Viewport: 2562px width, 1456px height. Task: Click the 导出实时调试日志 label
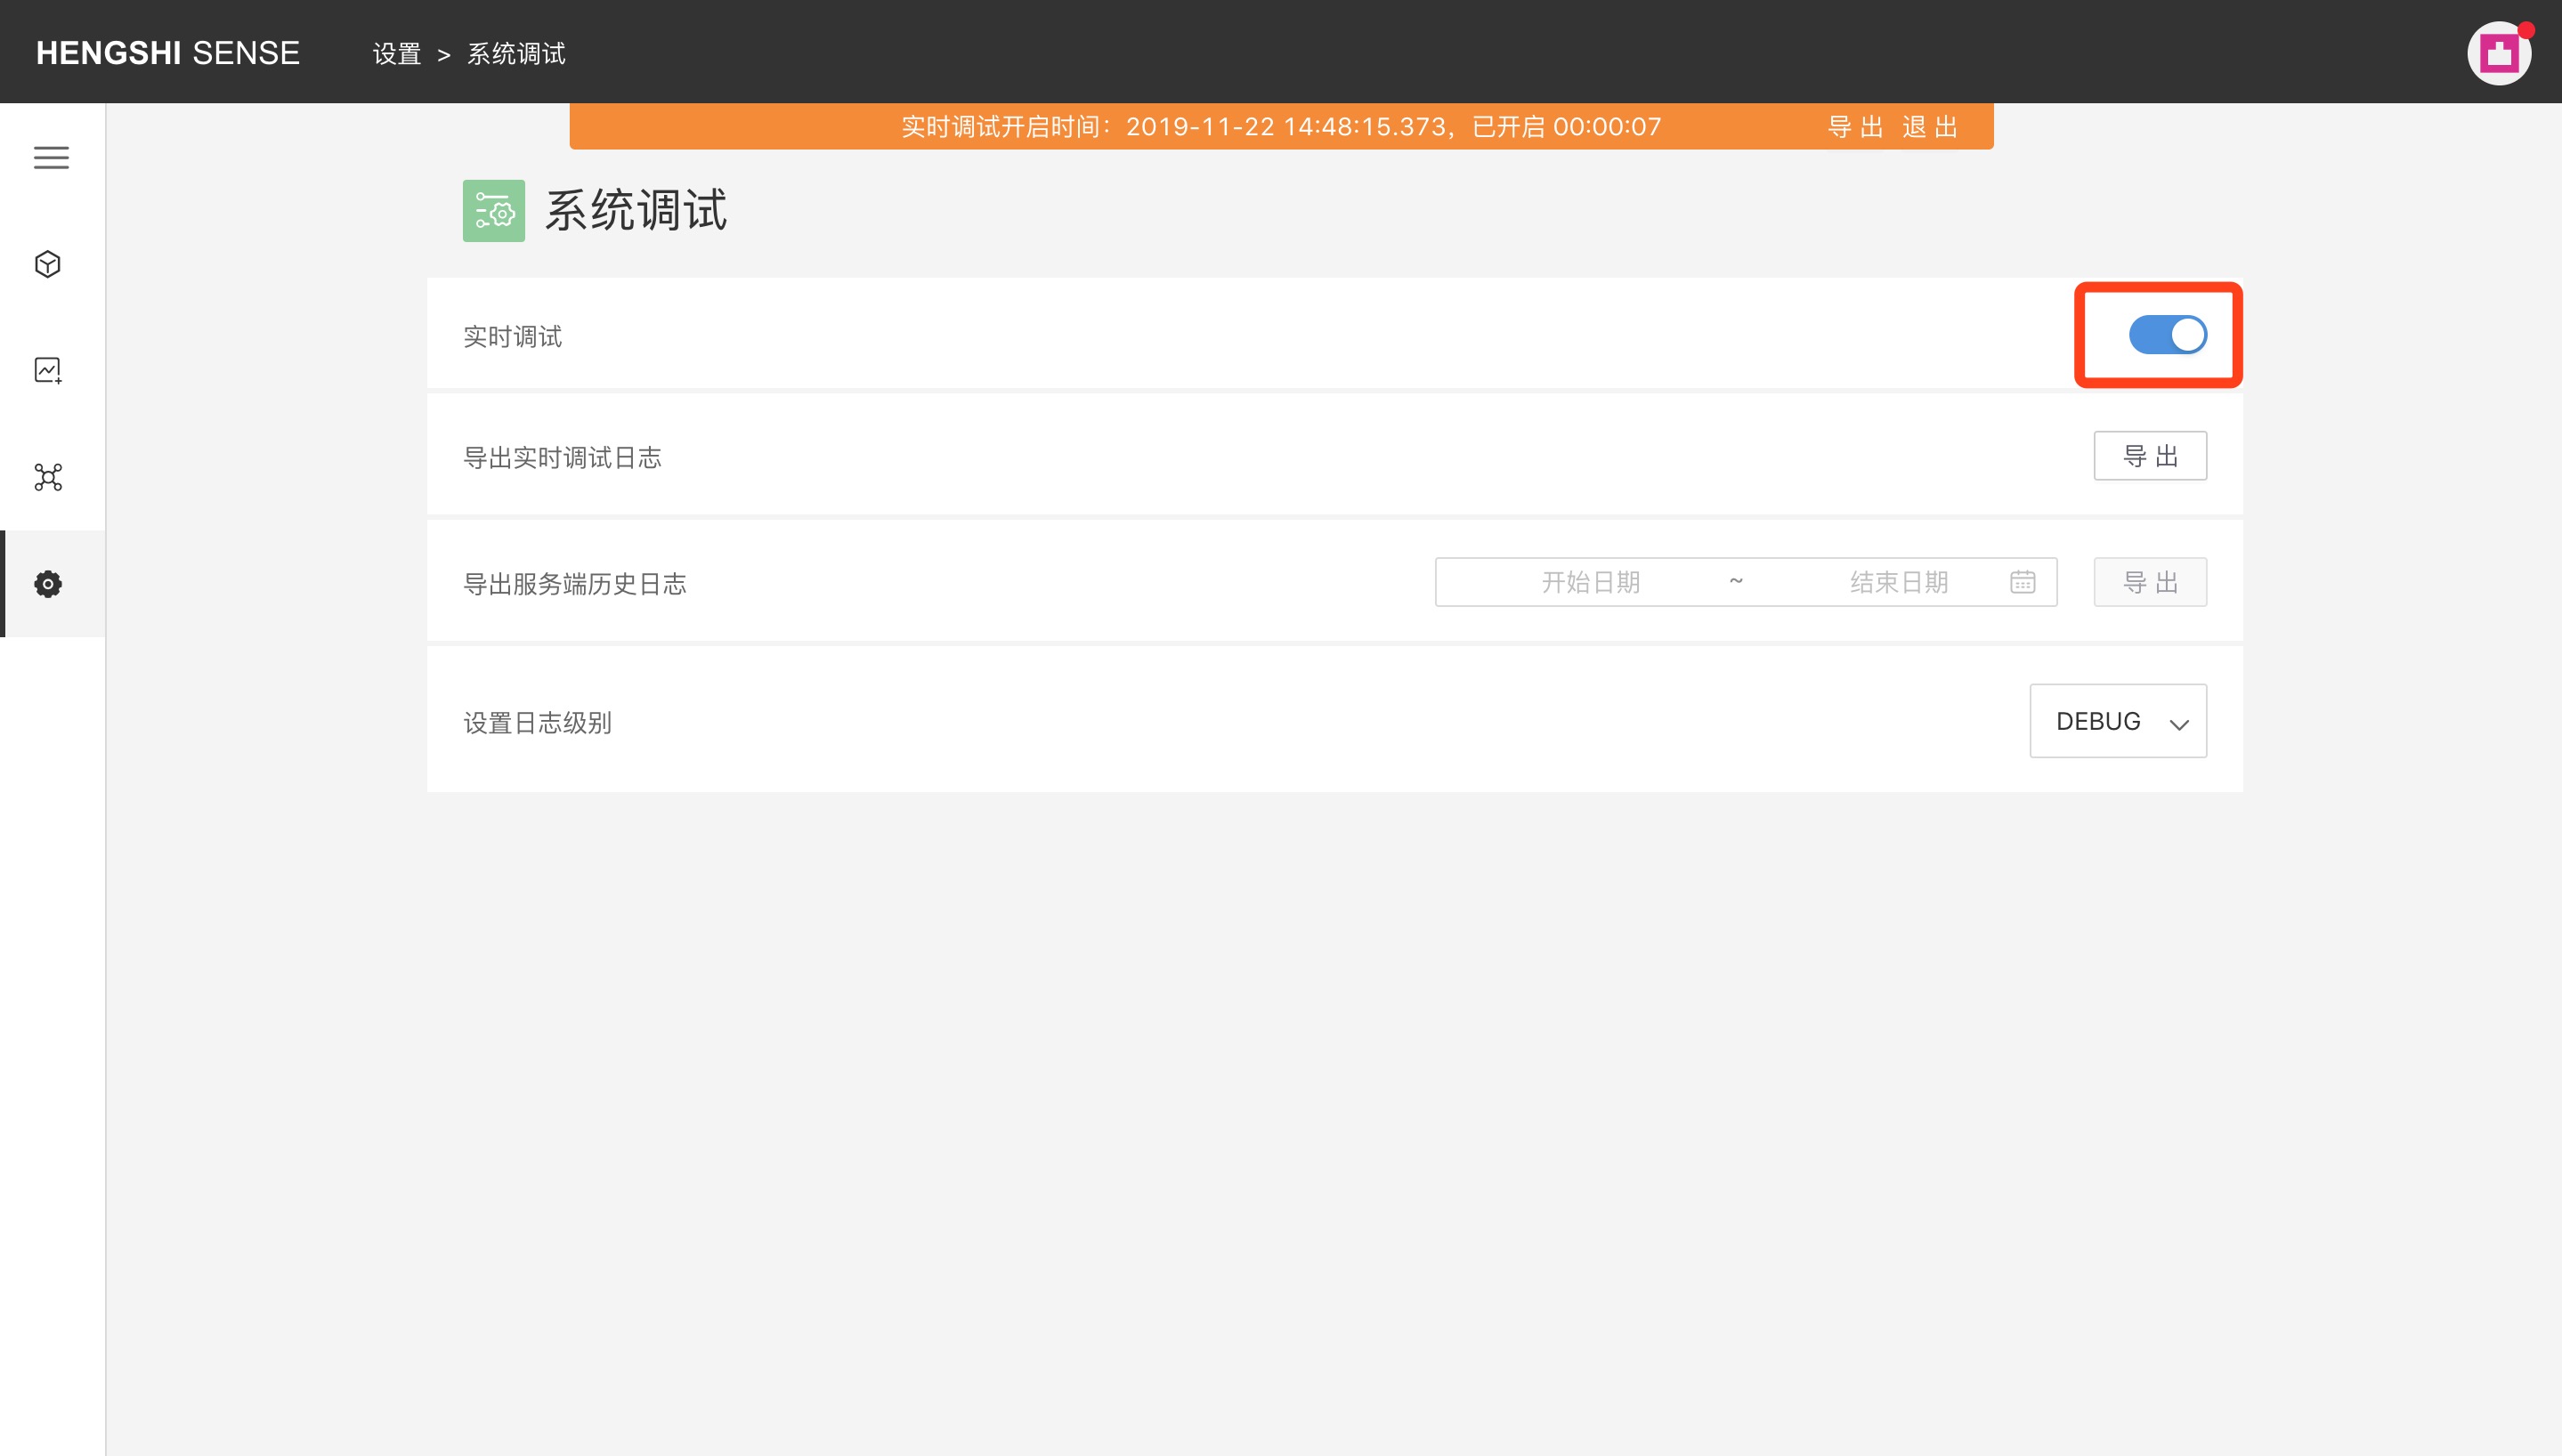pos(563,458)
